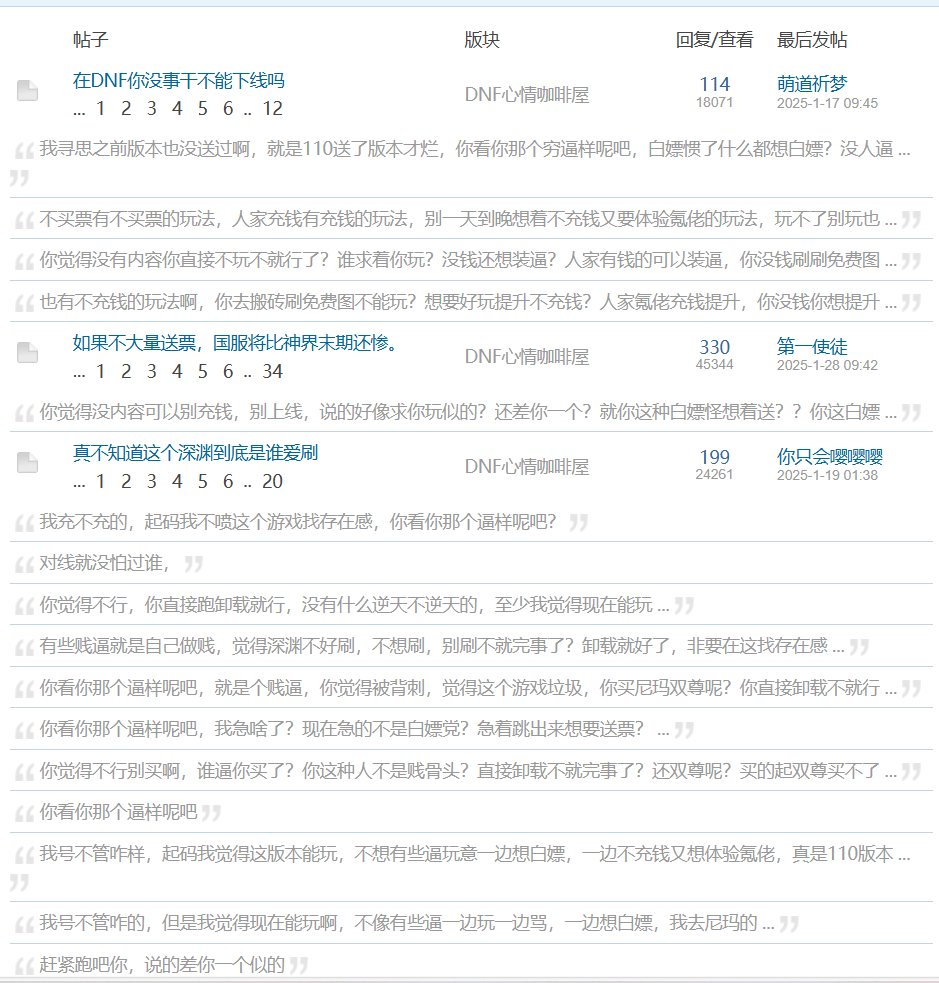Screen dimensions: 939x983
Task: Click reply count 330
Action: 715,347
